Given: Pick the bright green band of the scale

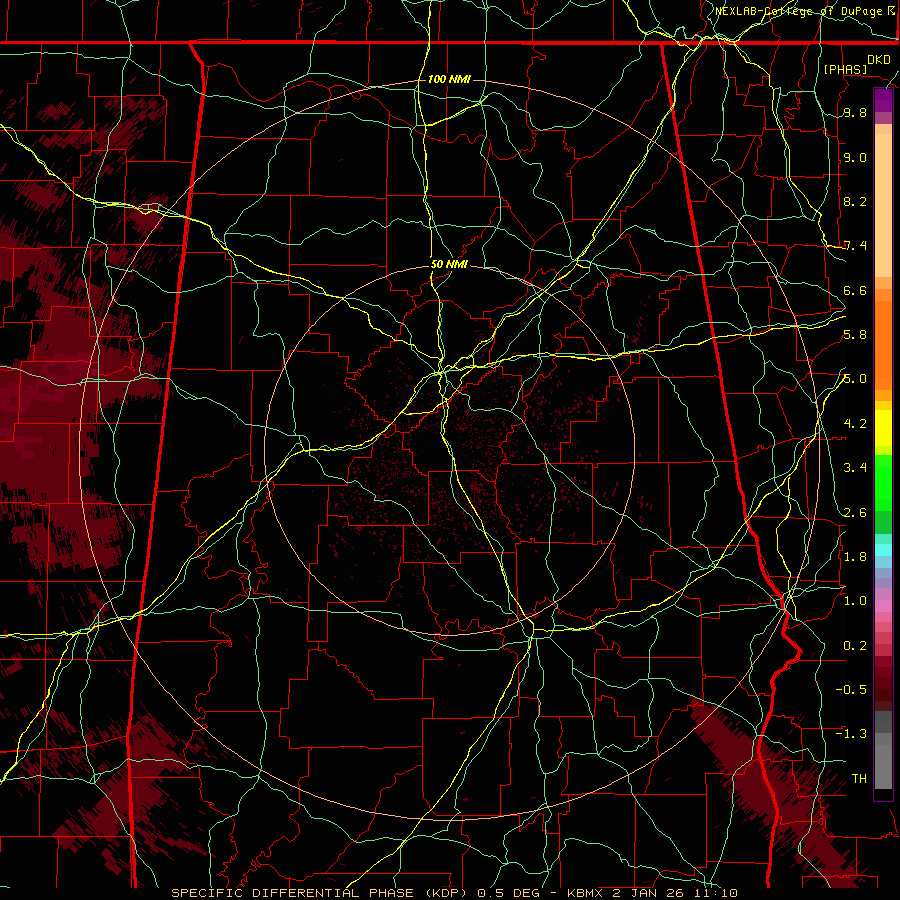Looking at the screenshot, I should click(883, 482).
